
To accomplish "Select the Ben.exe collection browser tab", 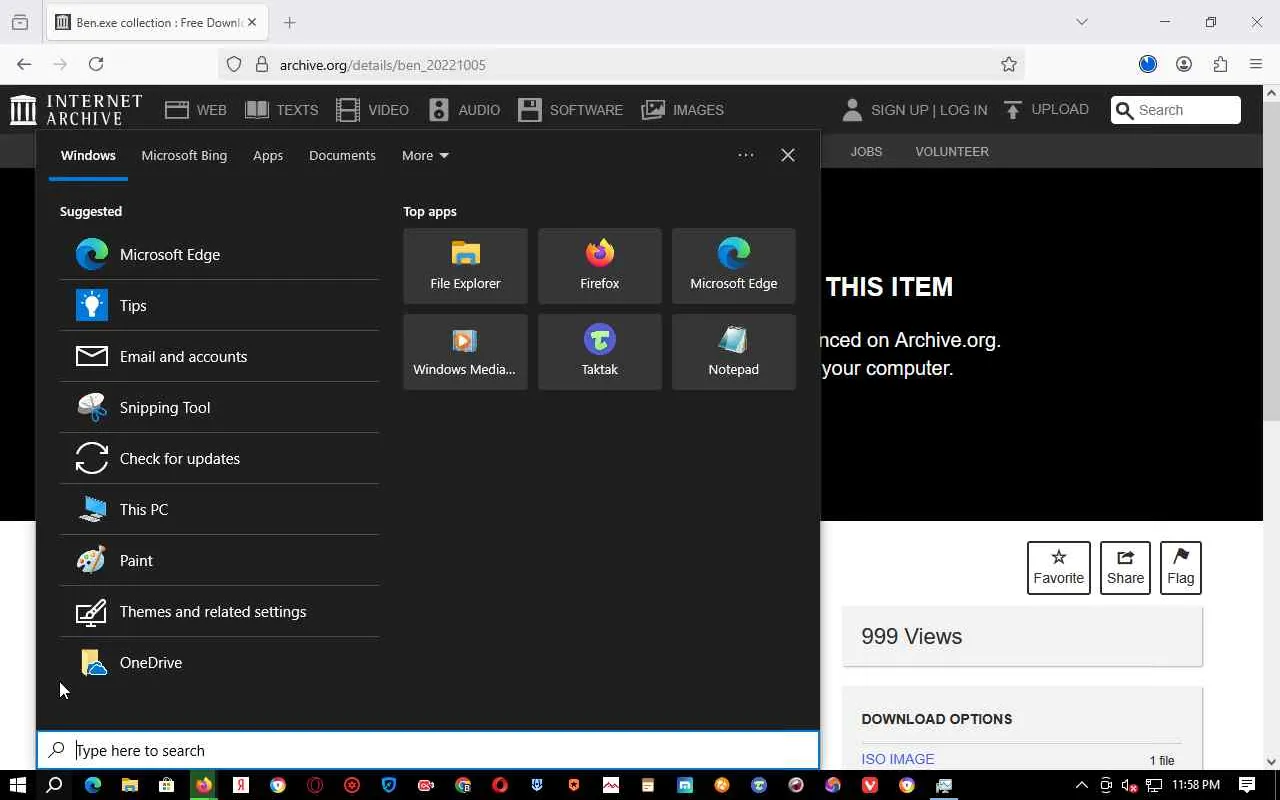I will [157, 22].
